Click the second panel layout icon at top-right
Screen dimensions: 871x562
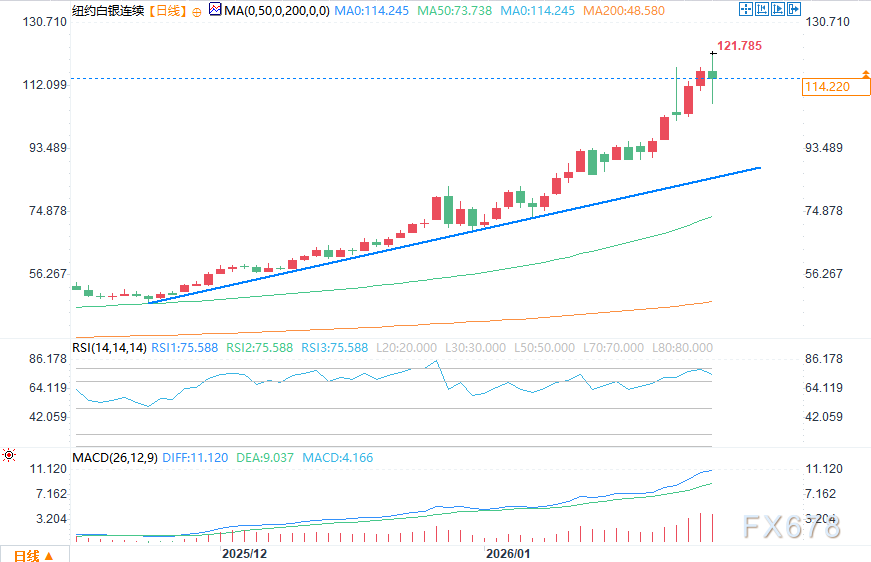(x=764, y=10)
